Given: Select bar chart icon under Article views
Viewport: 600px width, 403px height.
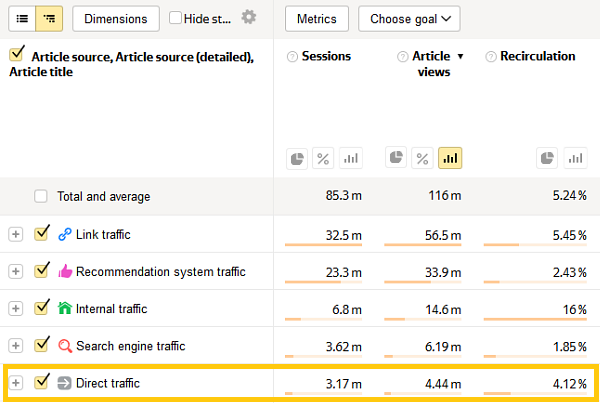Looking at the screenshot, I should pyautogui.click(x=450, y=158).
